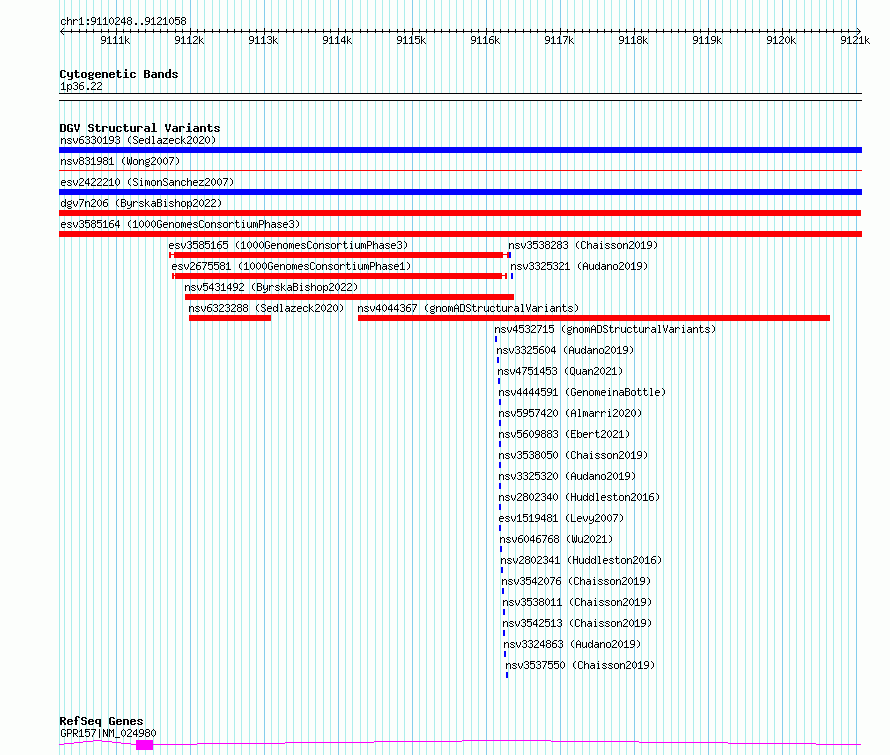890x755 pixels.
Task: Click the 9121k ruler position
Action: tap(855, 40)
